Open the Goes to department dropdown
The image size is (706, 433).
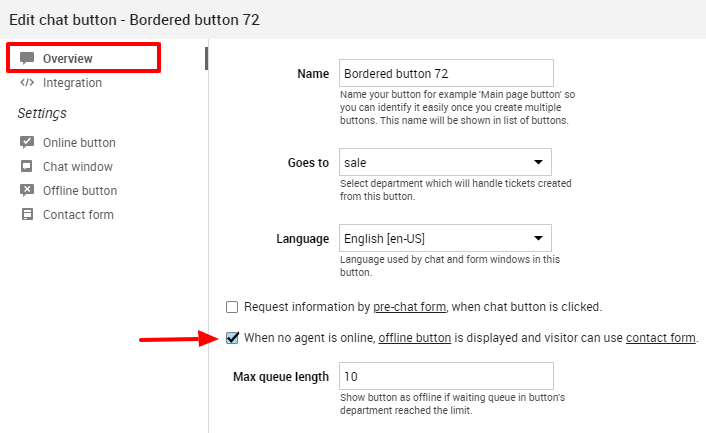tap(443, 161)
